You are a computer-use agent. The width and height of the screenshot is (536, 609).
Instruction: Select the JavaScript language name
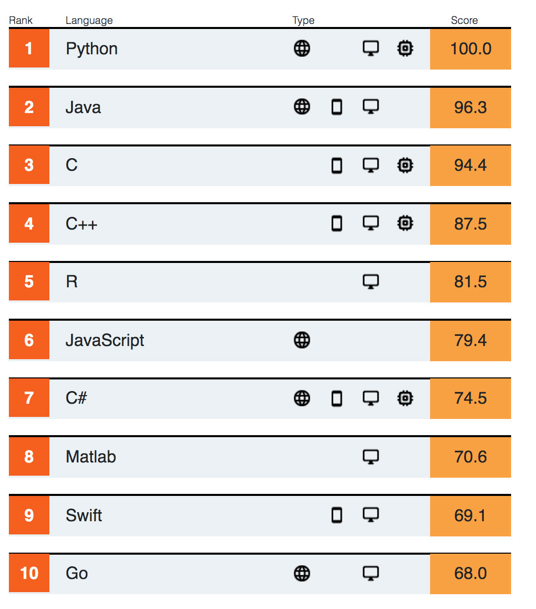coord(105,341)
